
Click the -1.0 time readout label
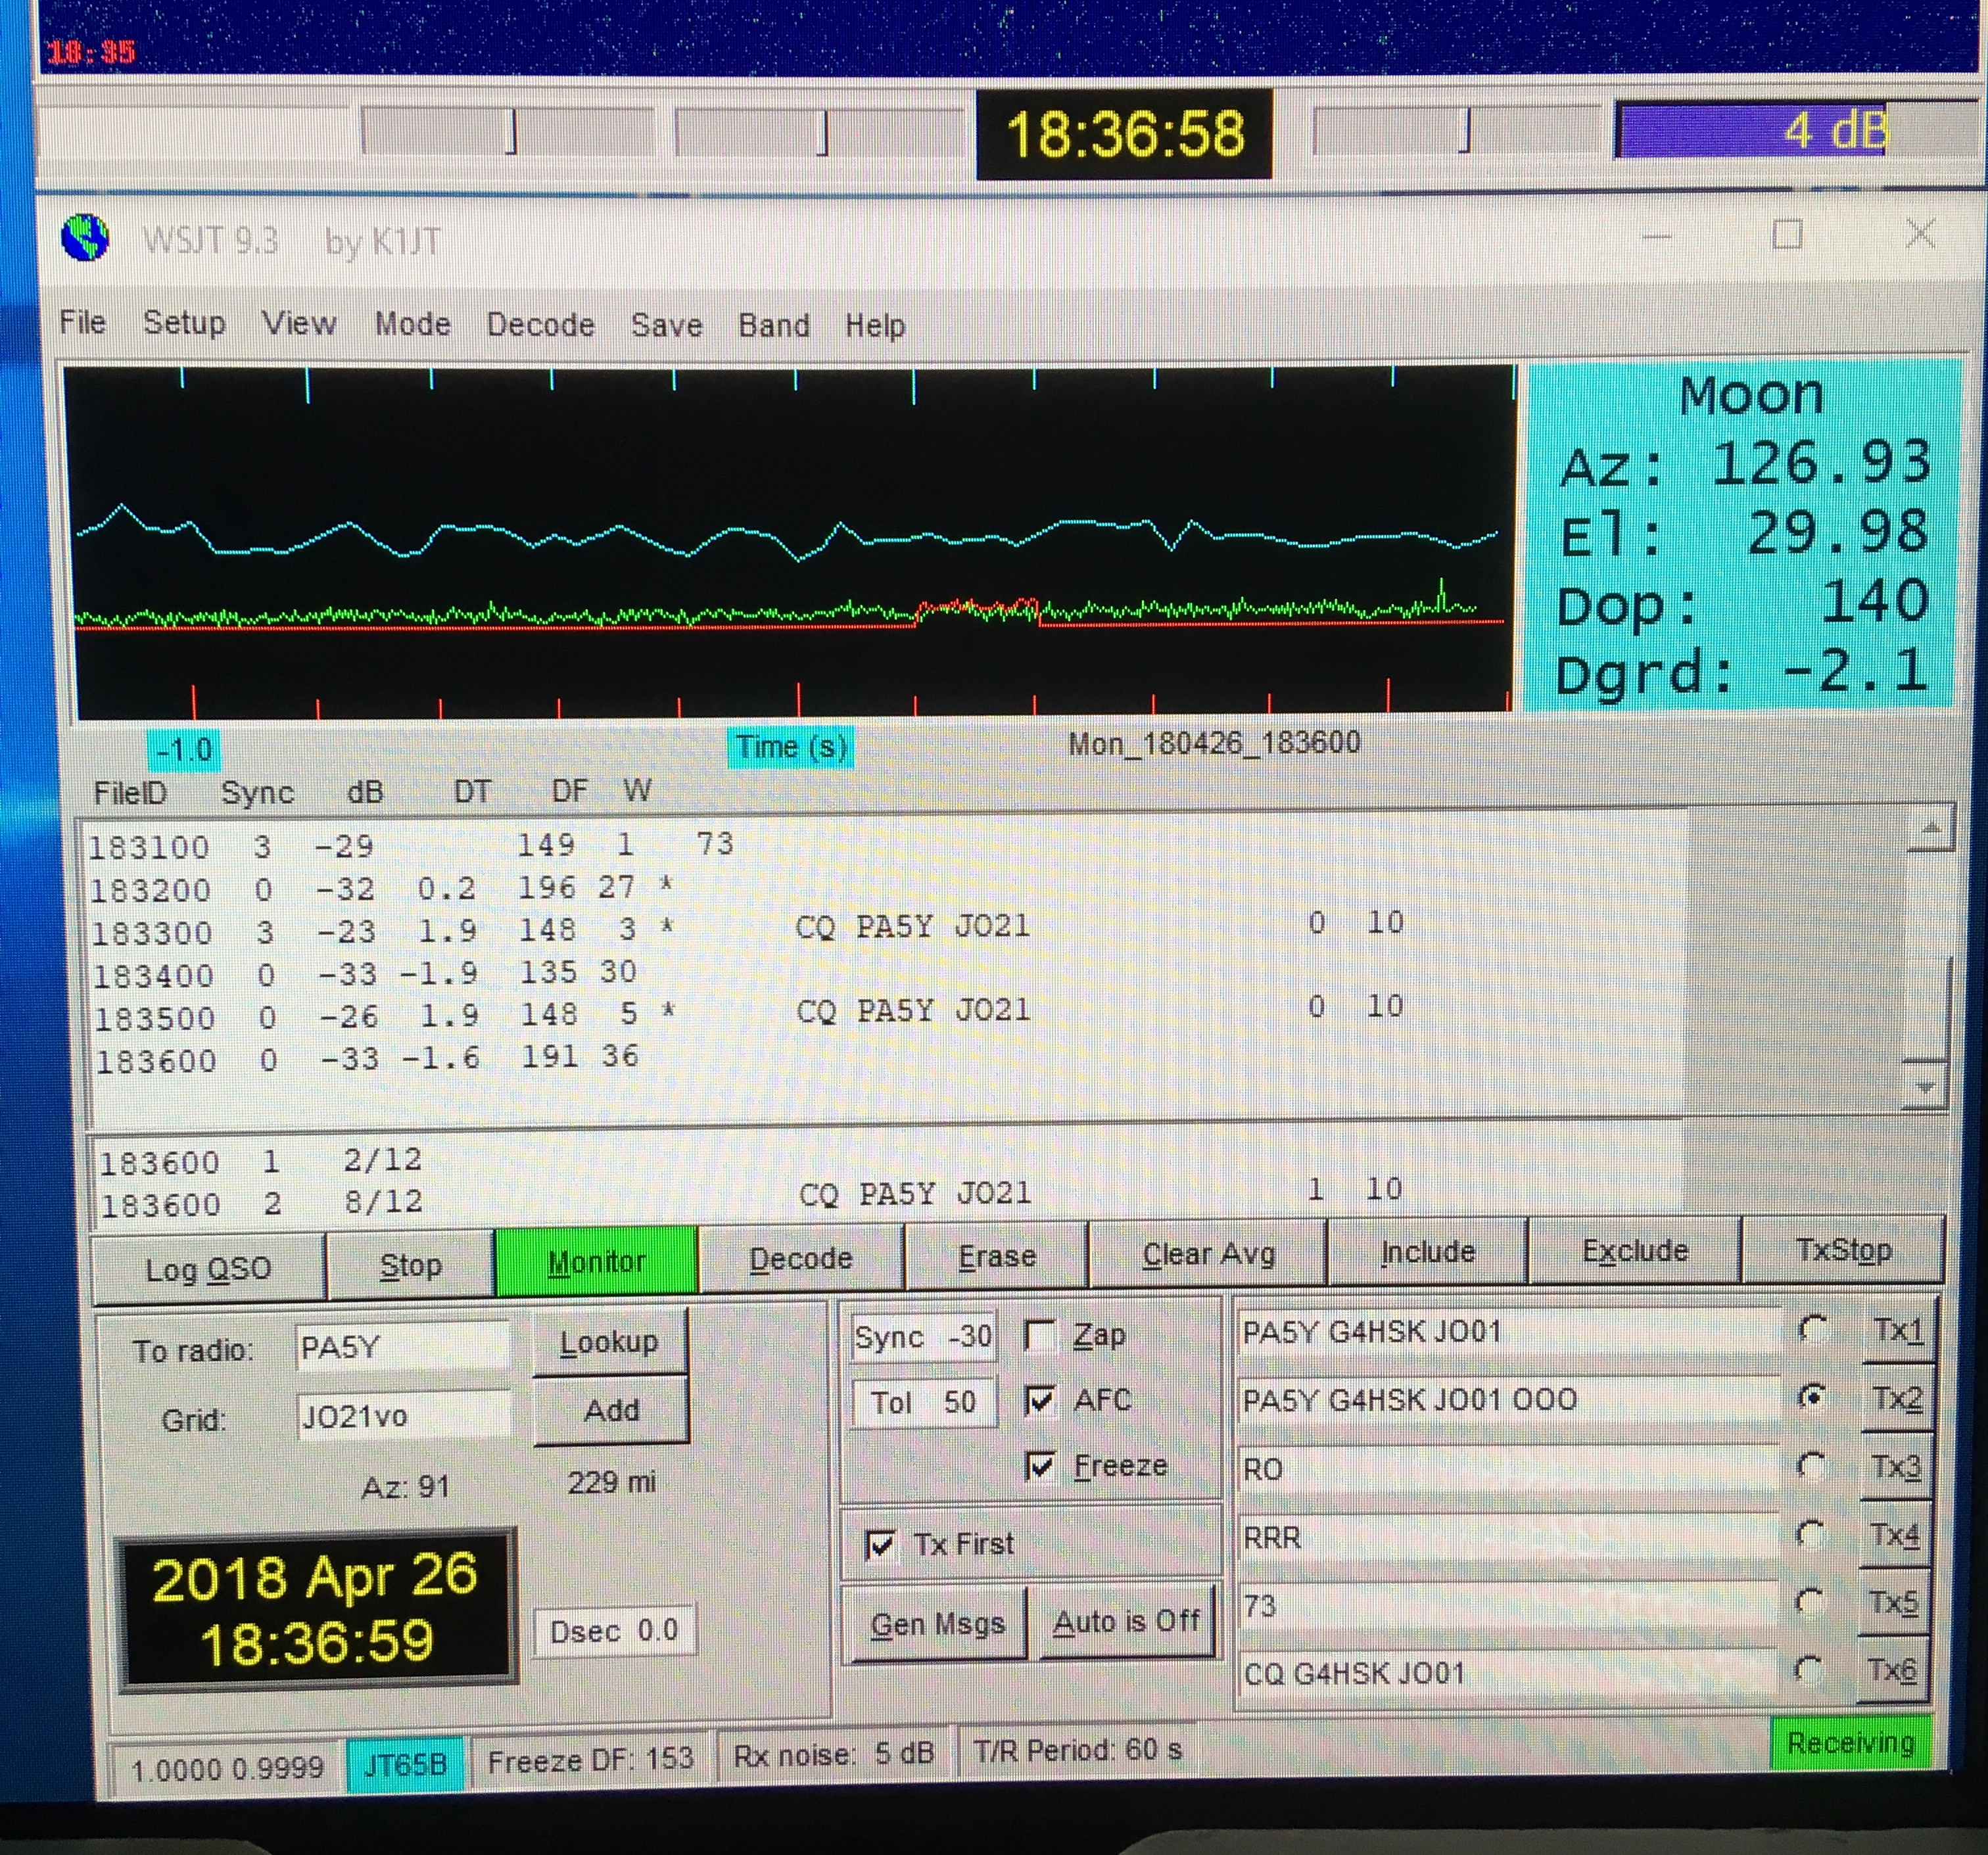point(184,749)
